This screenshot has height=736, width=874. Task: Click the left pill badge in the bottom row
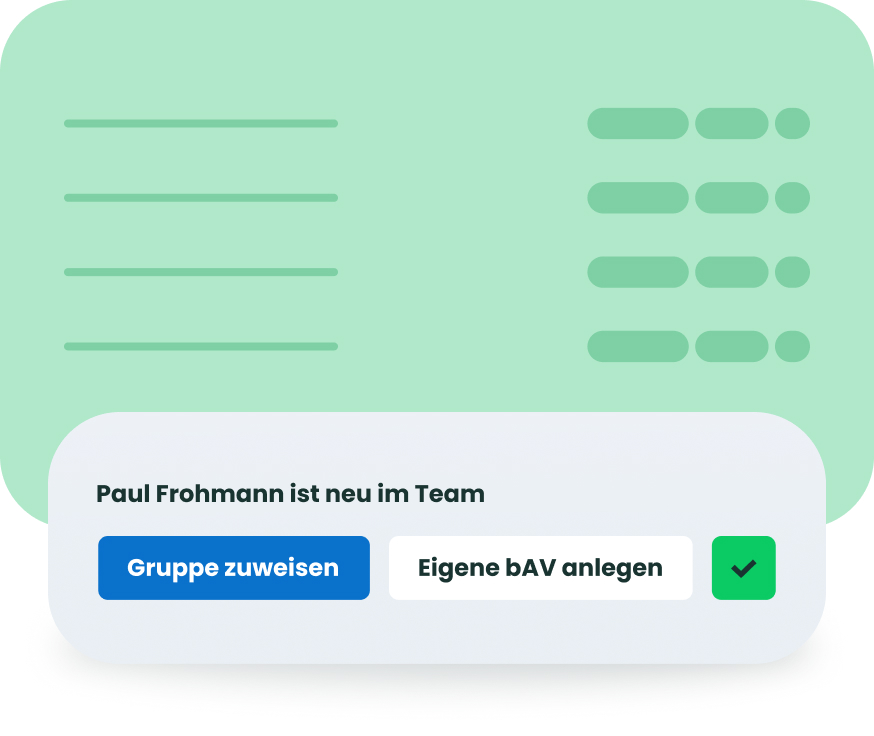click(x=637, y=346)
